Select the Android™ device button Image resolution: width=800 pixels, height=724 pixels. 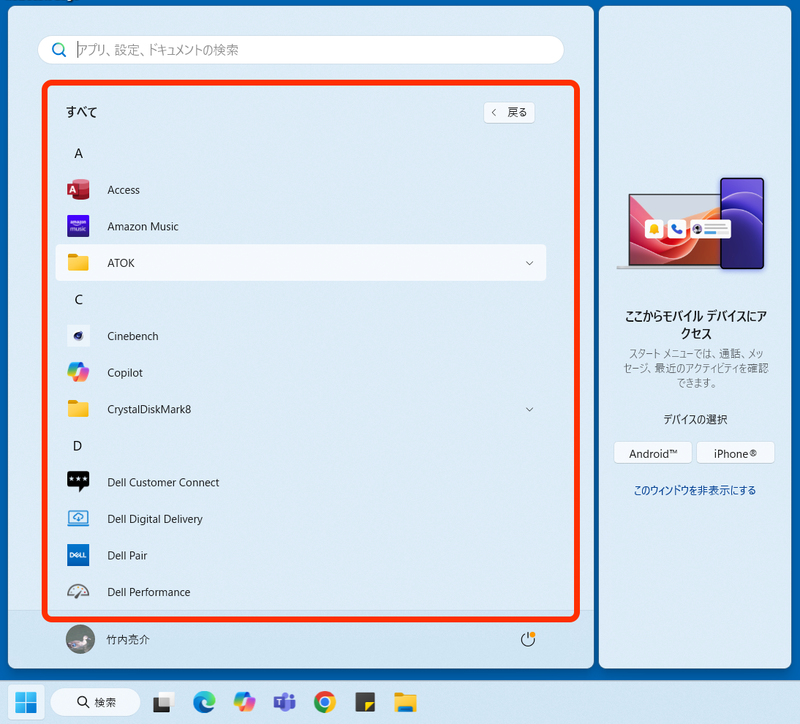(x=653, y=454)
